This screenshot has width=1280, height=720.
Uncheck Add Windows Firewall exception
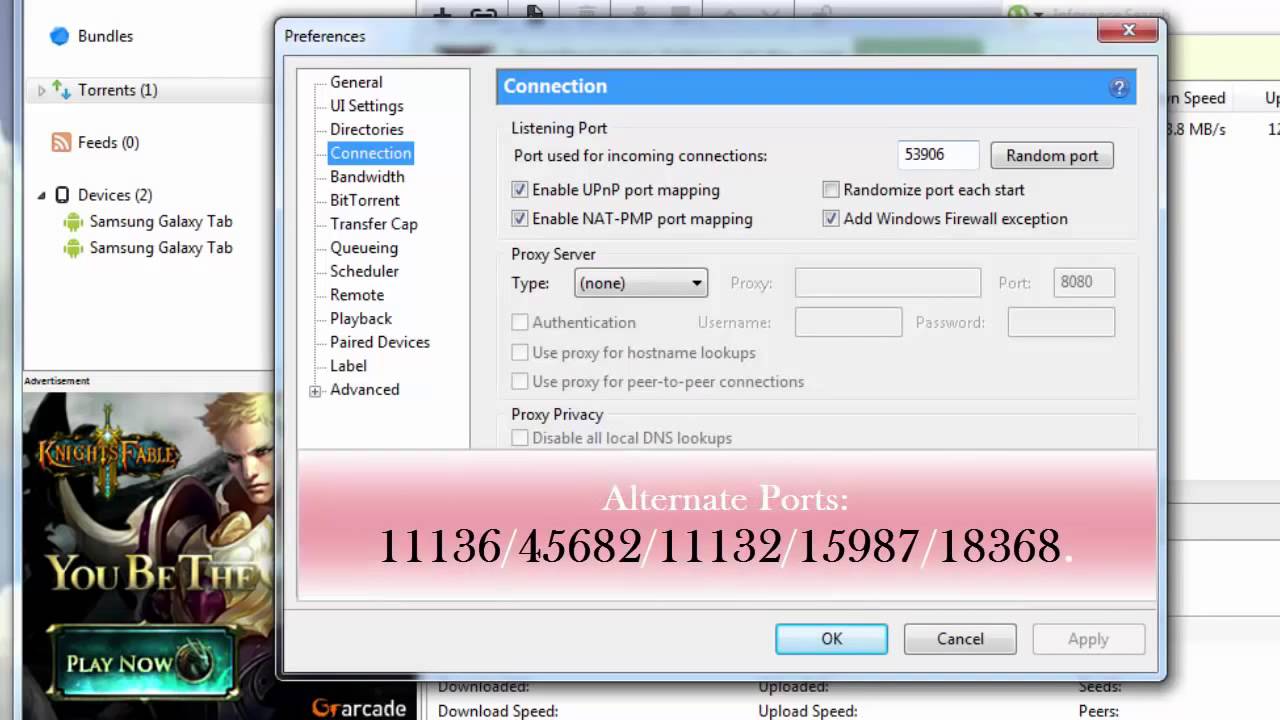(x=831, y=219)
